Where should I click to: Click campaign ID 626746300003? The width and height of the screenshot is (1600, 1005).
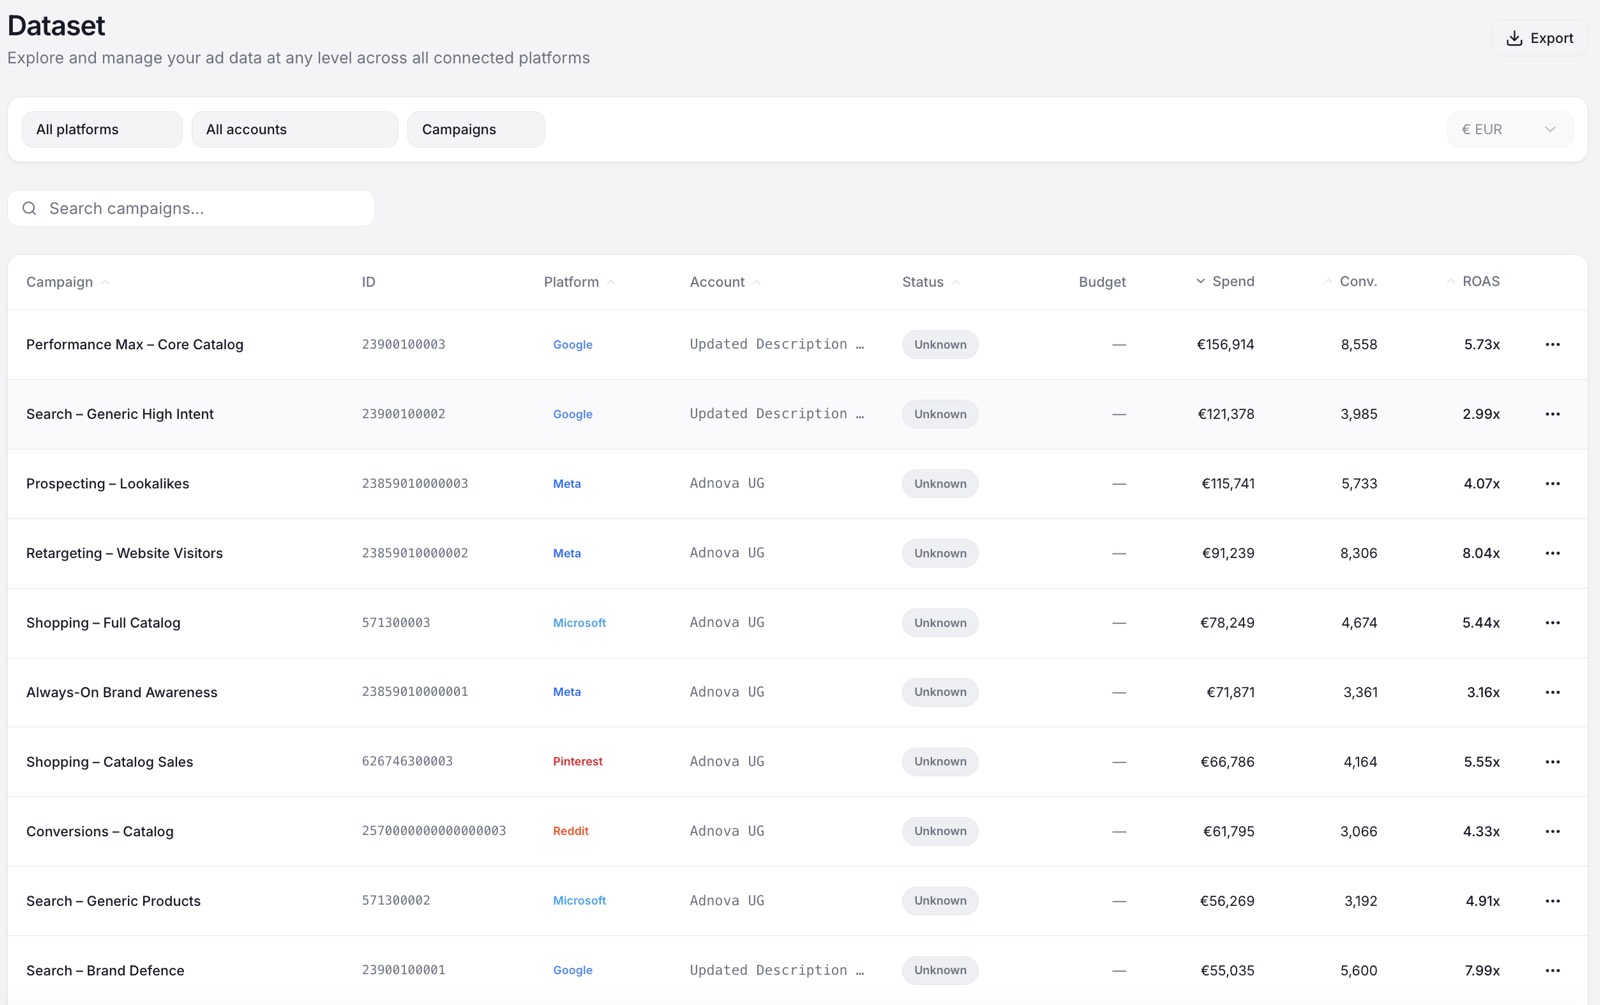pyautogui.click(x=408, y=761)
